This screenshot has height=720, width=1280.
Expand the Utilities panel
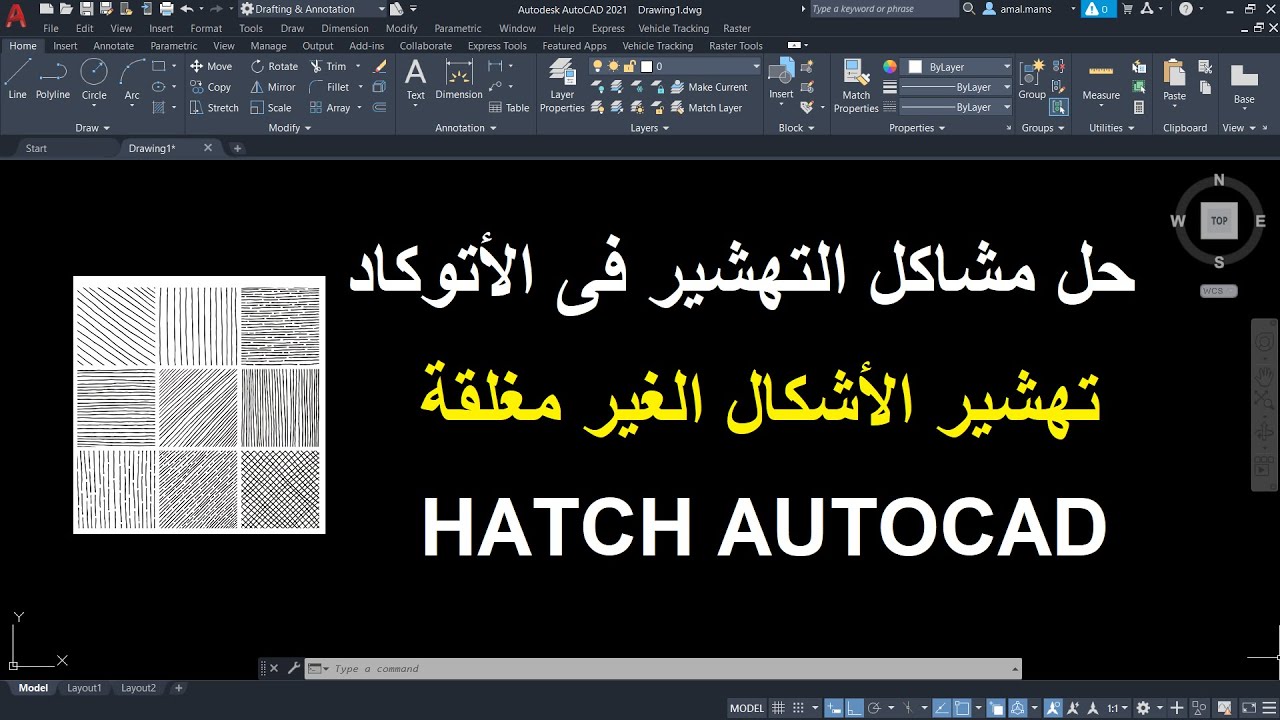click(x=1112, y=128)
